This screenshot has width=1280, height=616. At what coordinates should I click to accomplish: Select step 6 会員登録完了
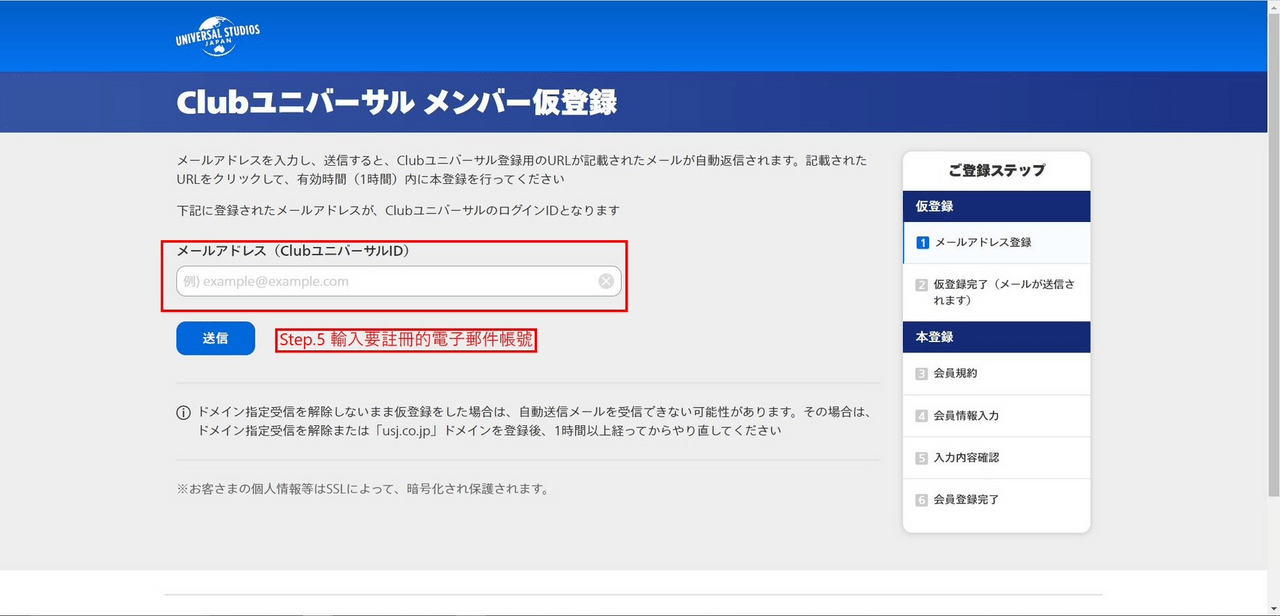point(996,499)
